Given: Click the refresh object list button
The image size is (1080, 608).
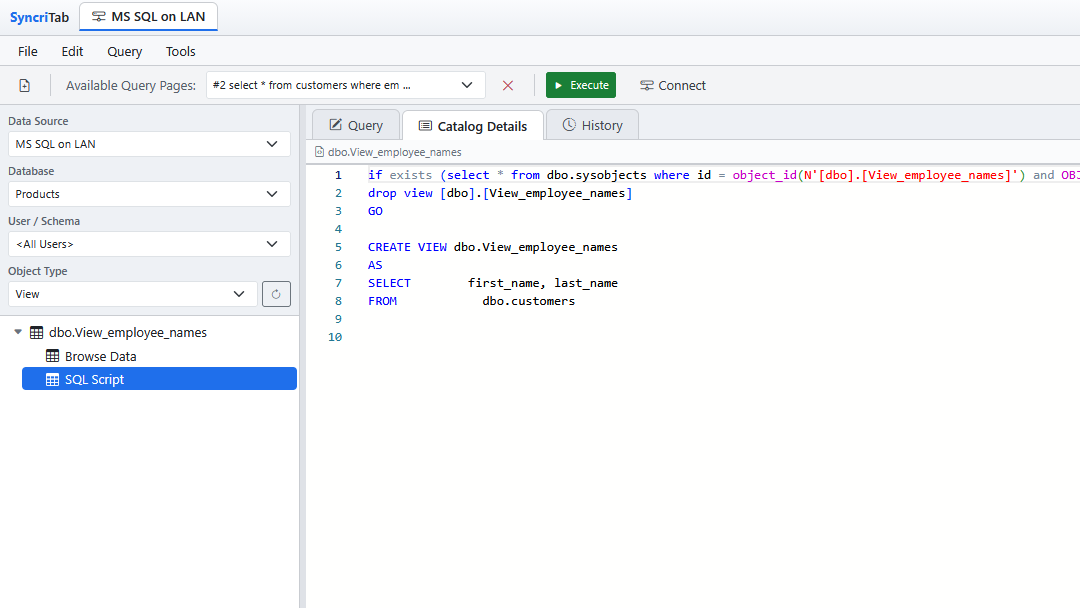Looking at the screenshot, I should coord(276,294).
